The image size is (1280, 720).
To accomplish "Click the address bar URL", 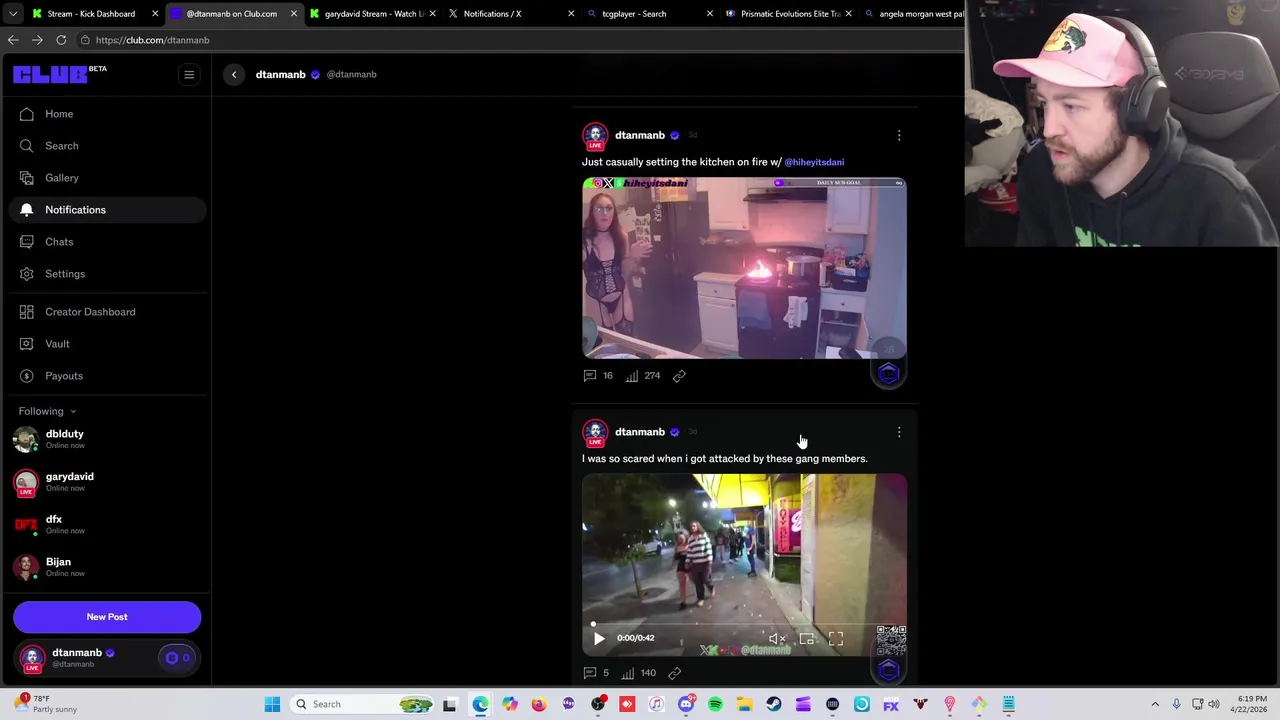I will 152,40.
